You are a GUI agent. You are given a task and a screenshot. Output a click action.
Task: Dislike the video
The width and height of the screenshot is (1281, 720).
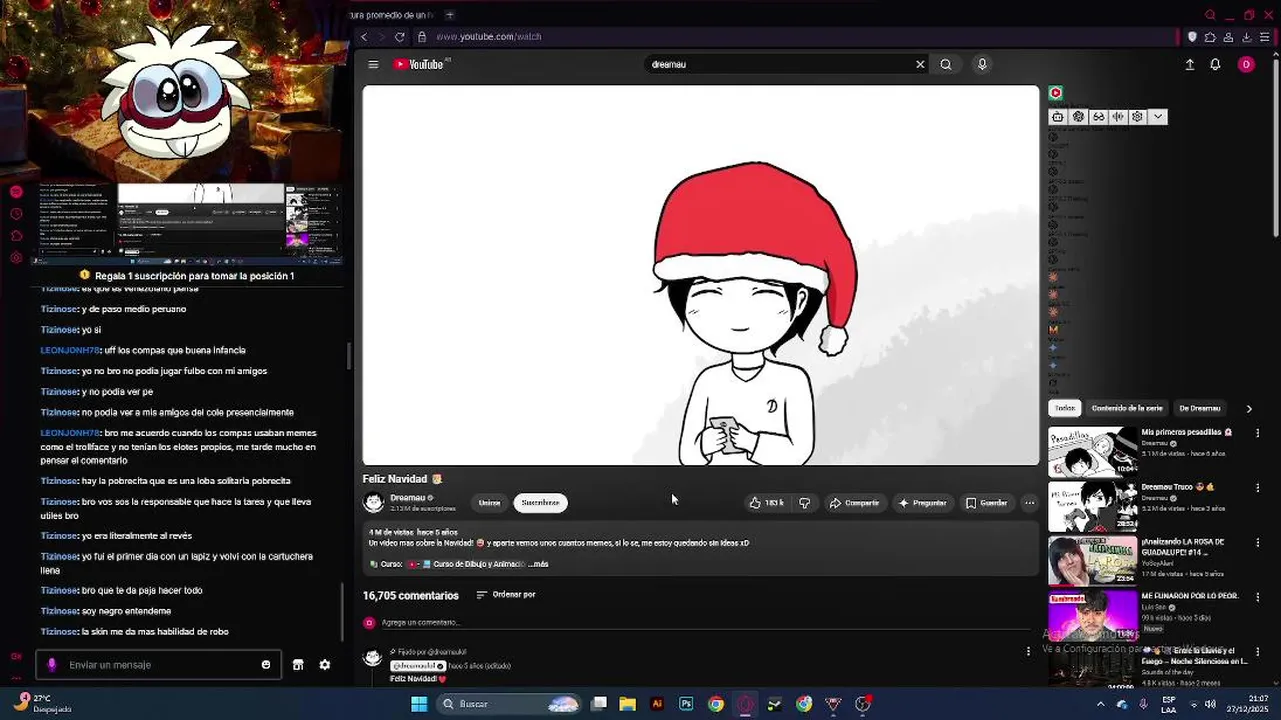click(x=805, y=503)
